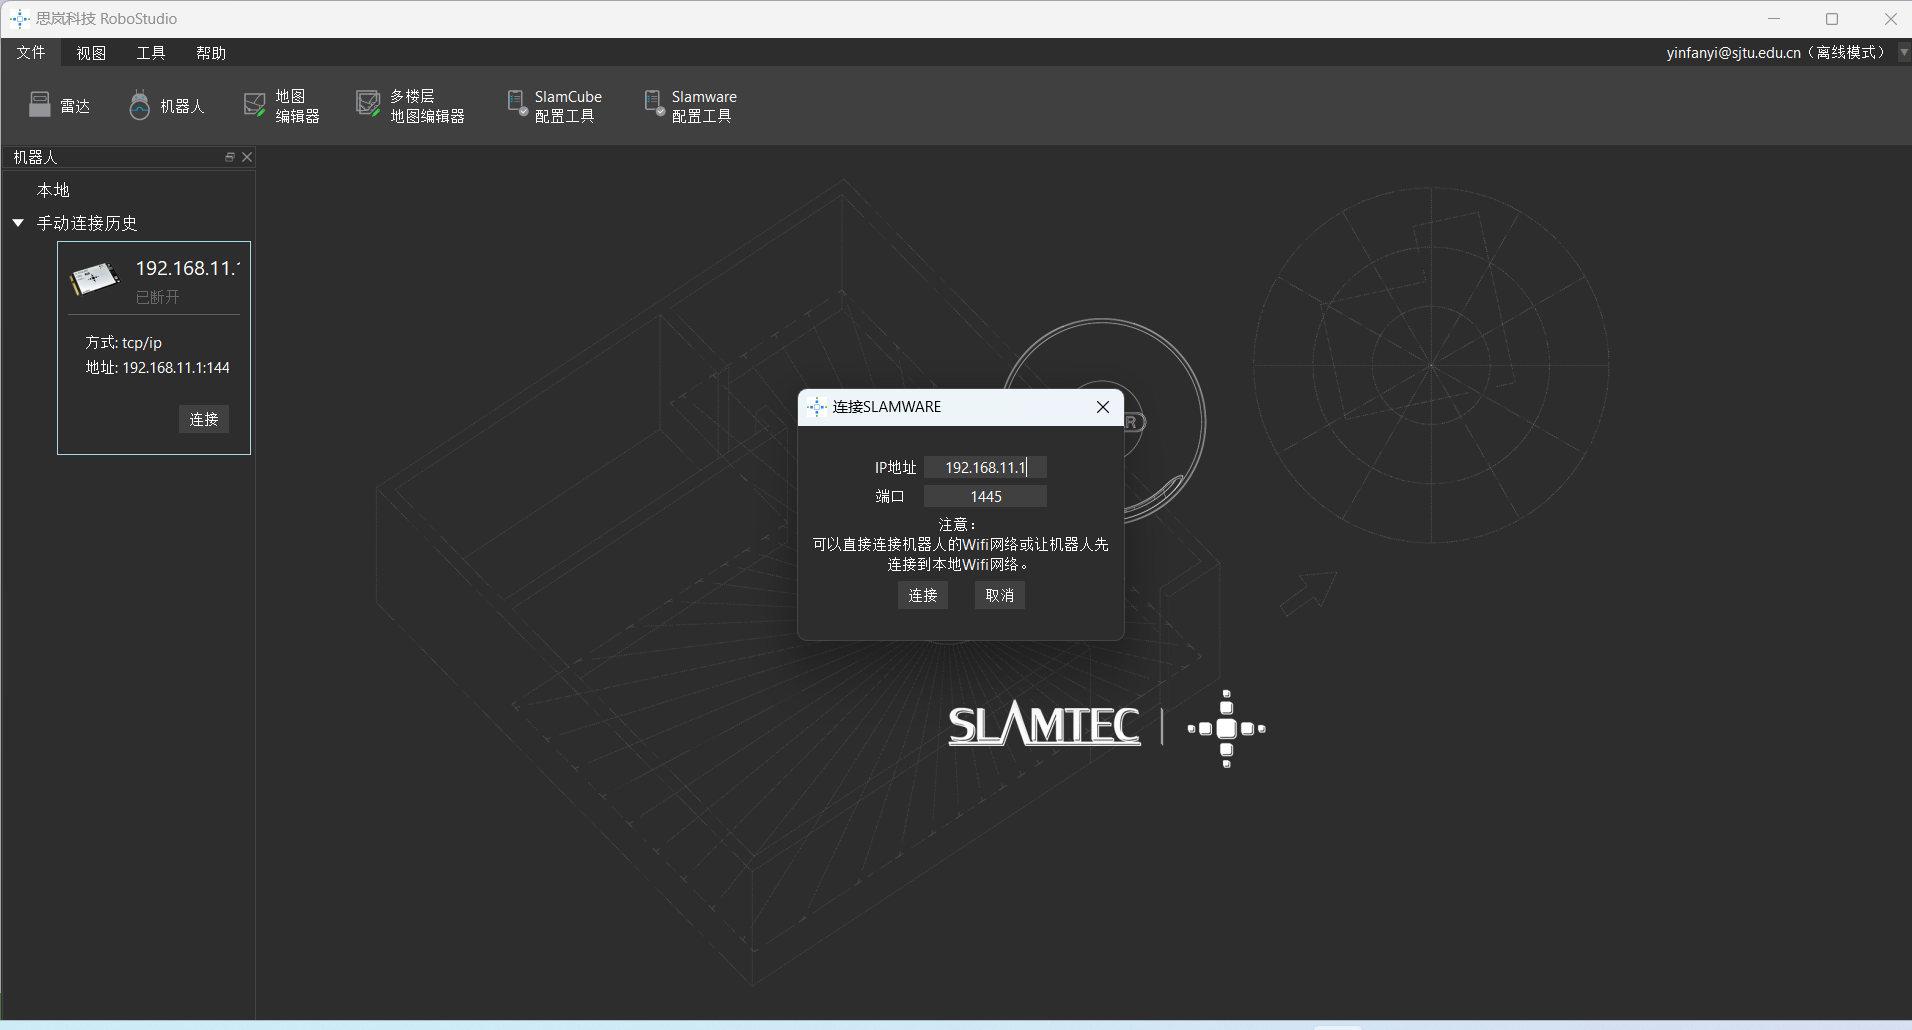Open the 多楼层地图编辑器 multi-floor editor
1912x1030 pixels.
[x=368, y=105]
